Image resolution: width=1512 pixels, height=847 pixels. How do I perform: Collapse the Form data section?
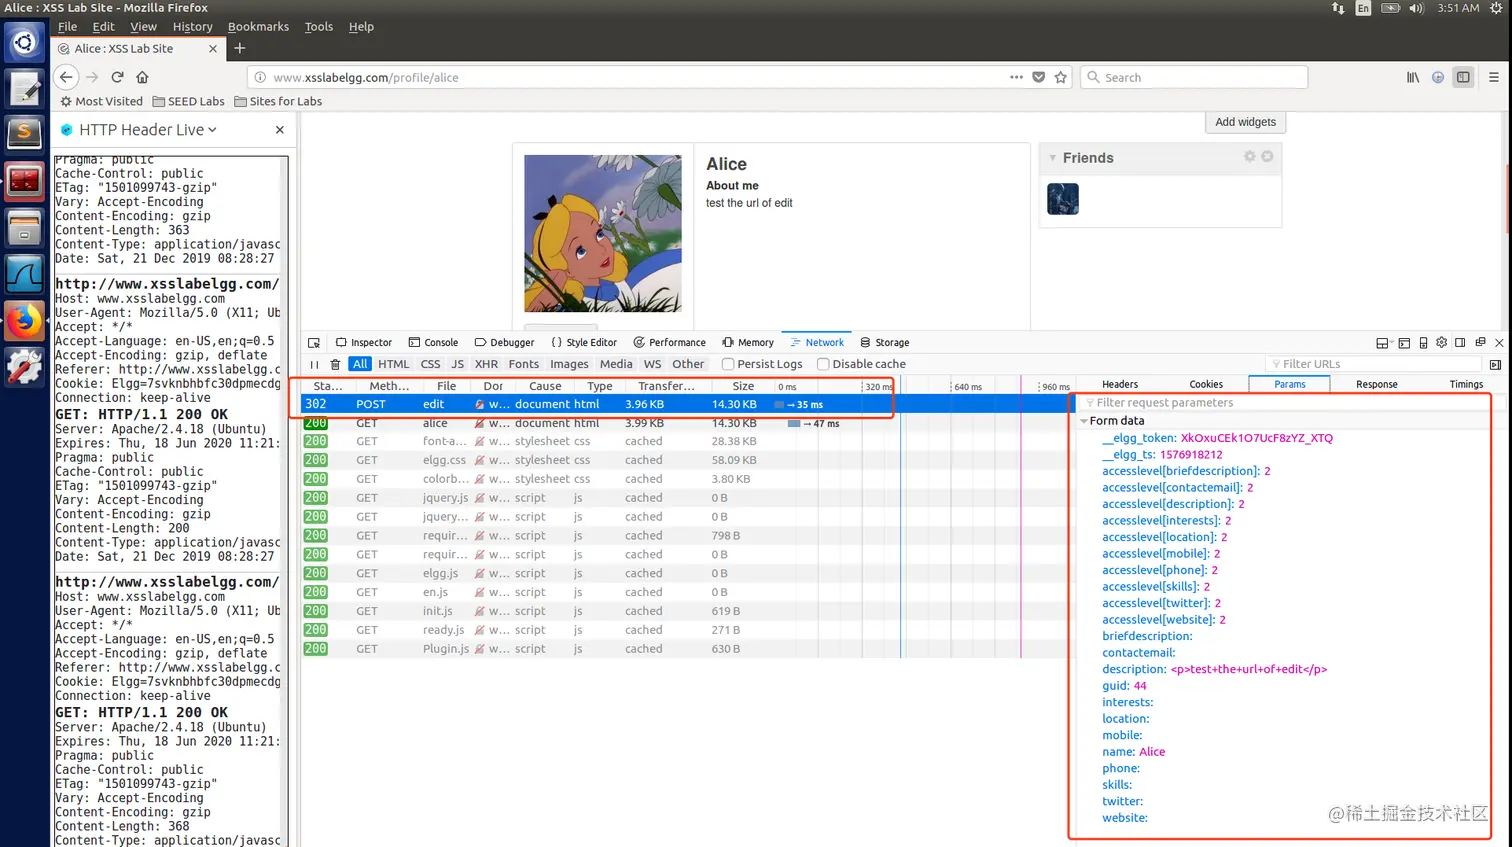point(1084,421)
